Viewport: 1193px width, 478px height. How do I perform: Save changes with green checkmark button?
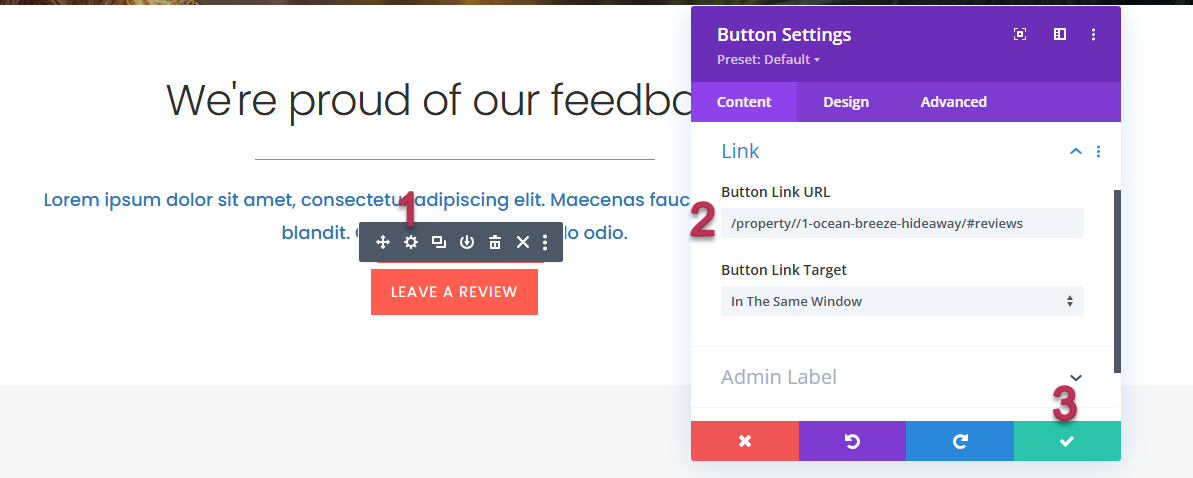coord(1067,441)
